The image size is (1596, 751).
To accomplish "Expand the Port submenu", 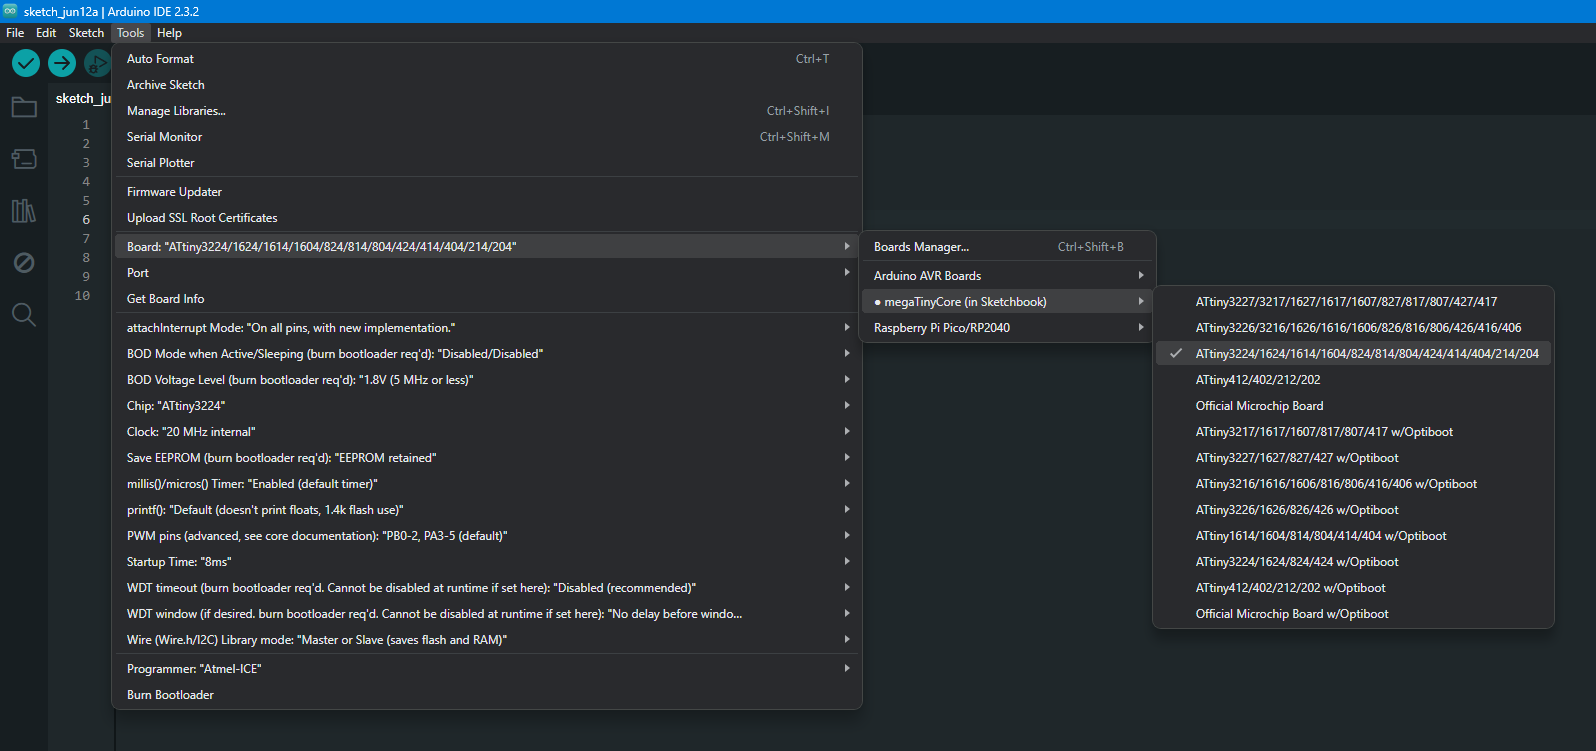I will click(x=487, y=273).
